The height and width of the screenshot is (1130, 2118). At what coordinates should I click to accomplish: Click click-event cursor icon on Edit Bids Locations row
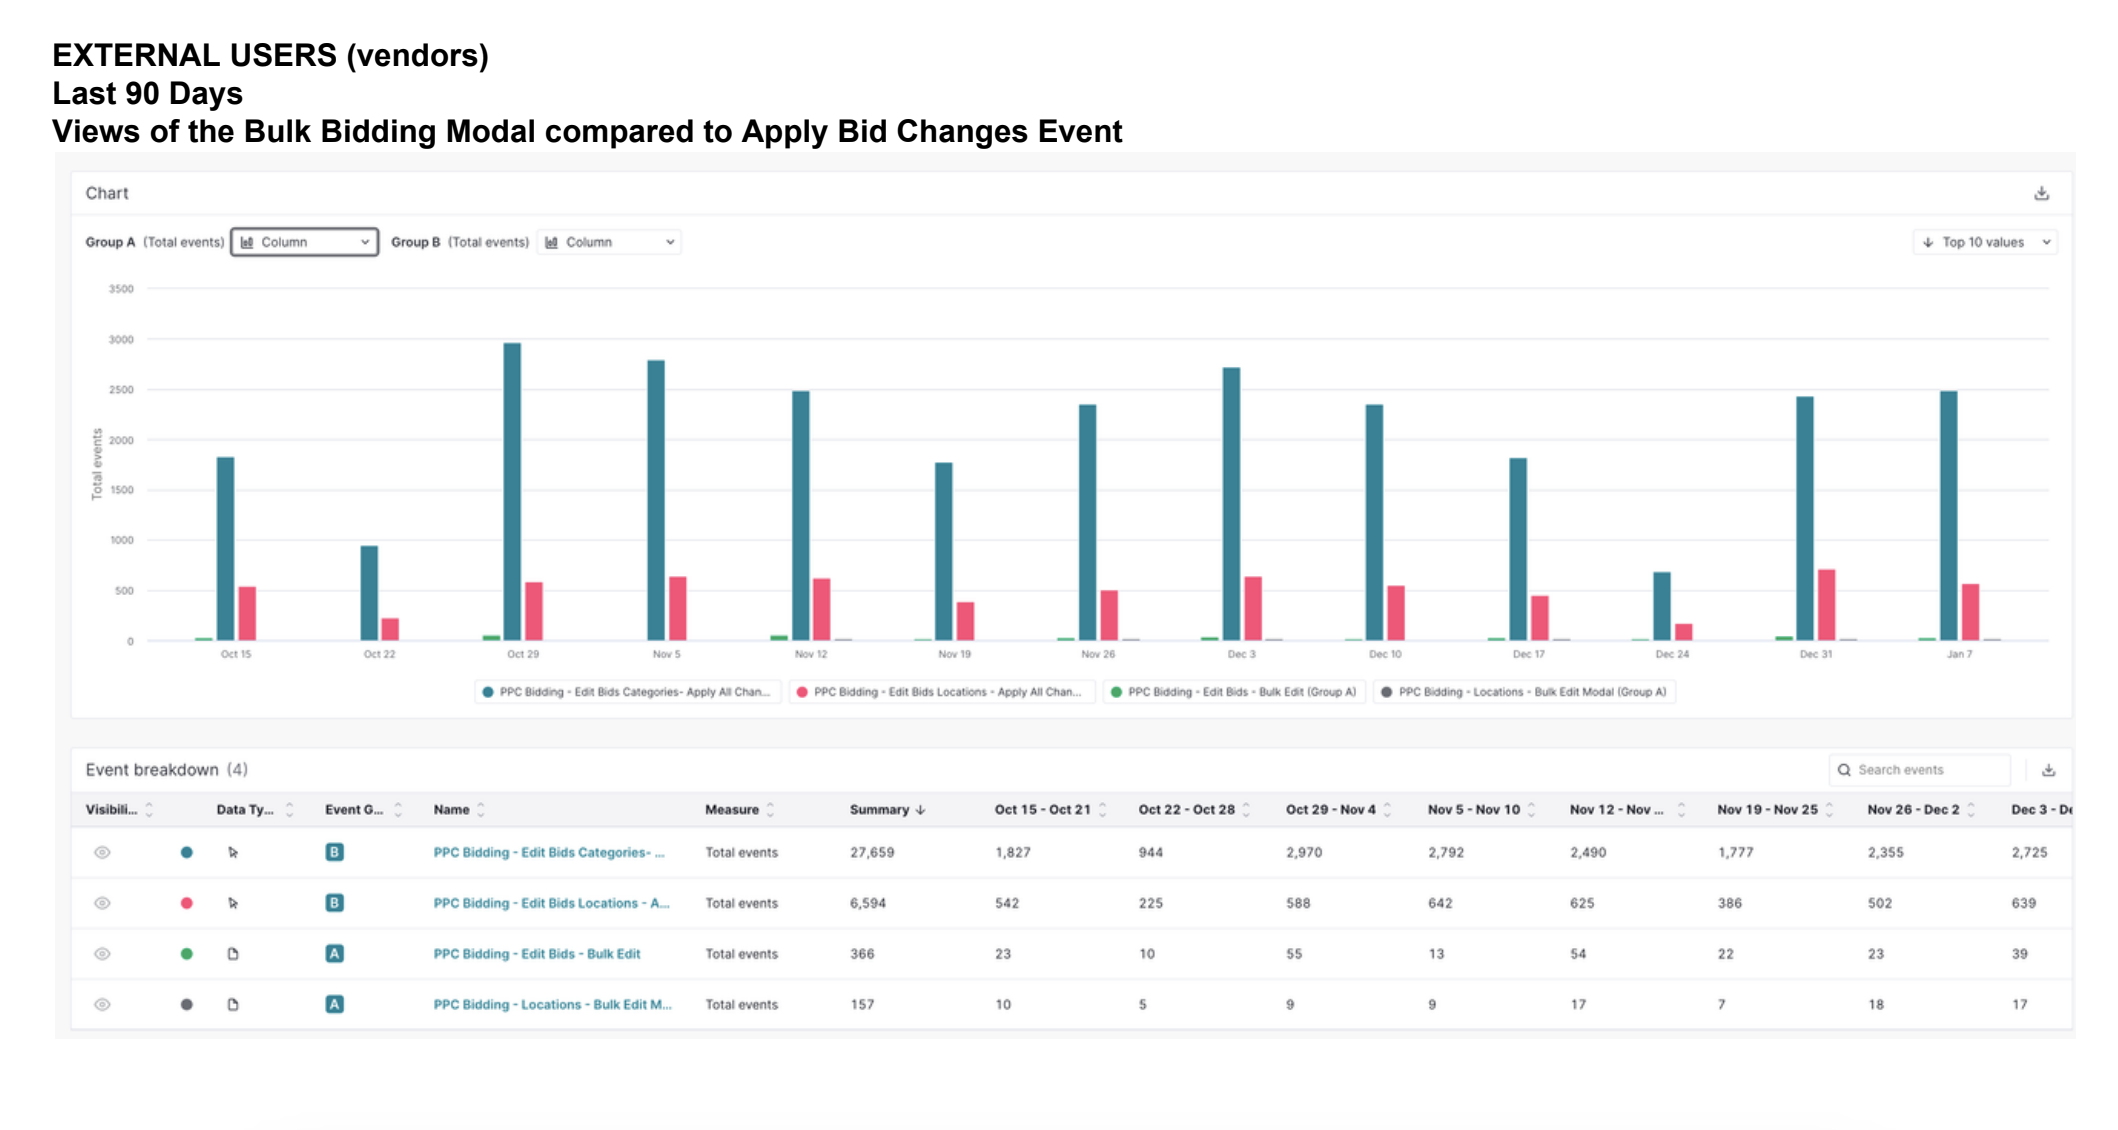click(233, 903)
